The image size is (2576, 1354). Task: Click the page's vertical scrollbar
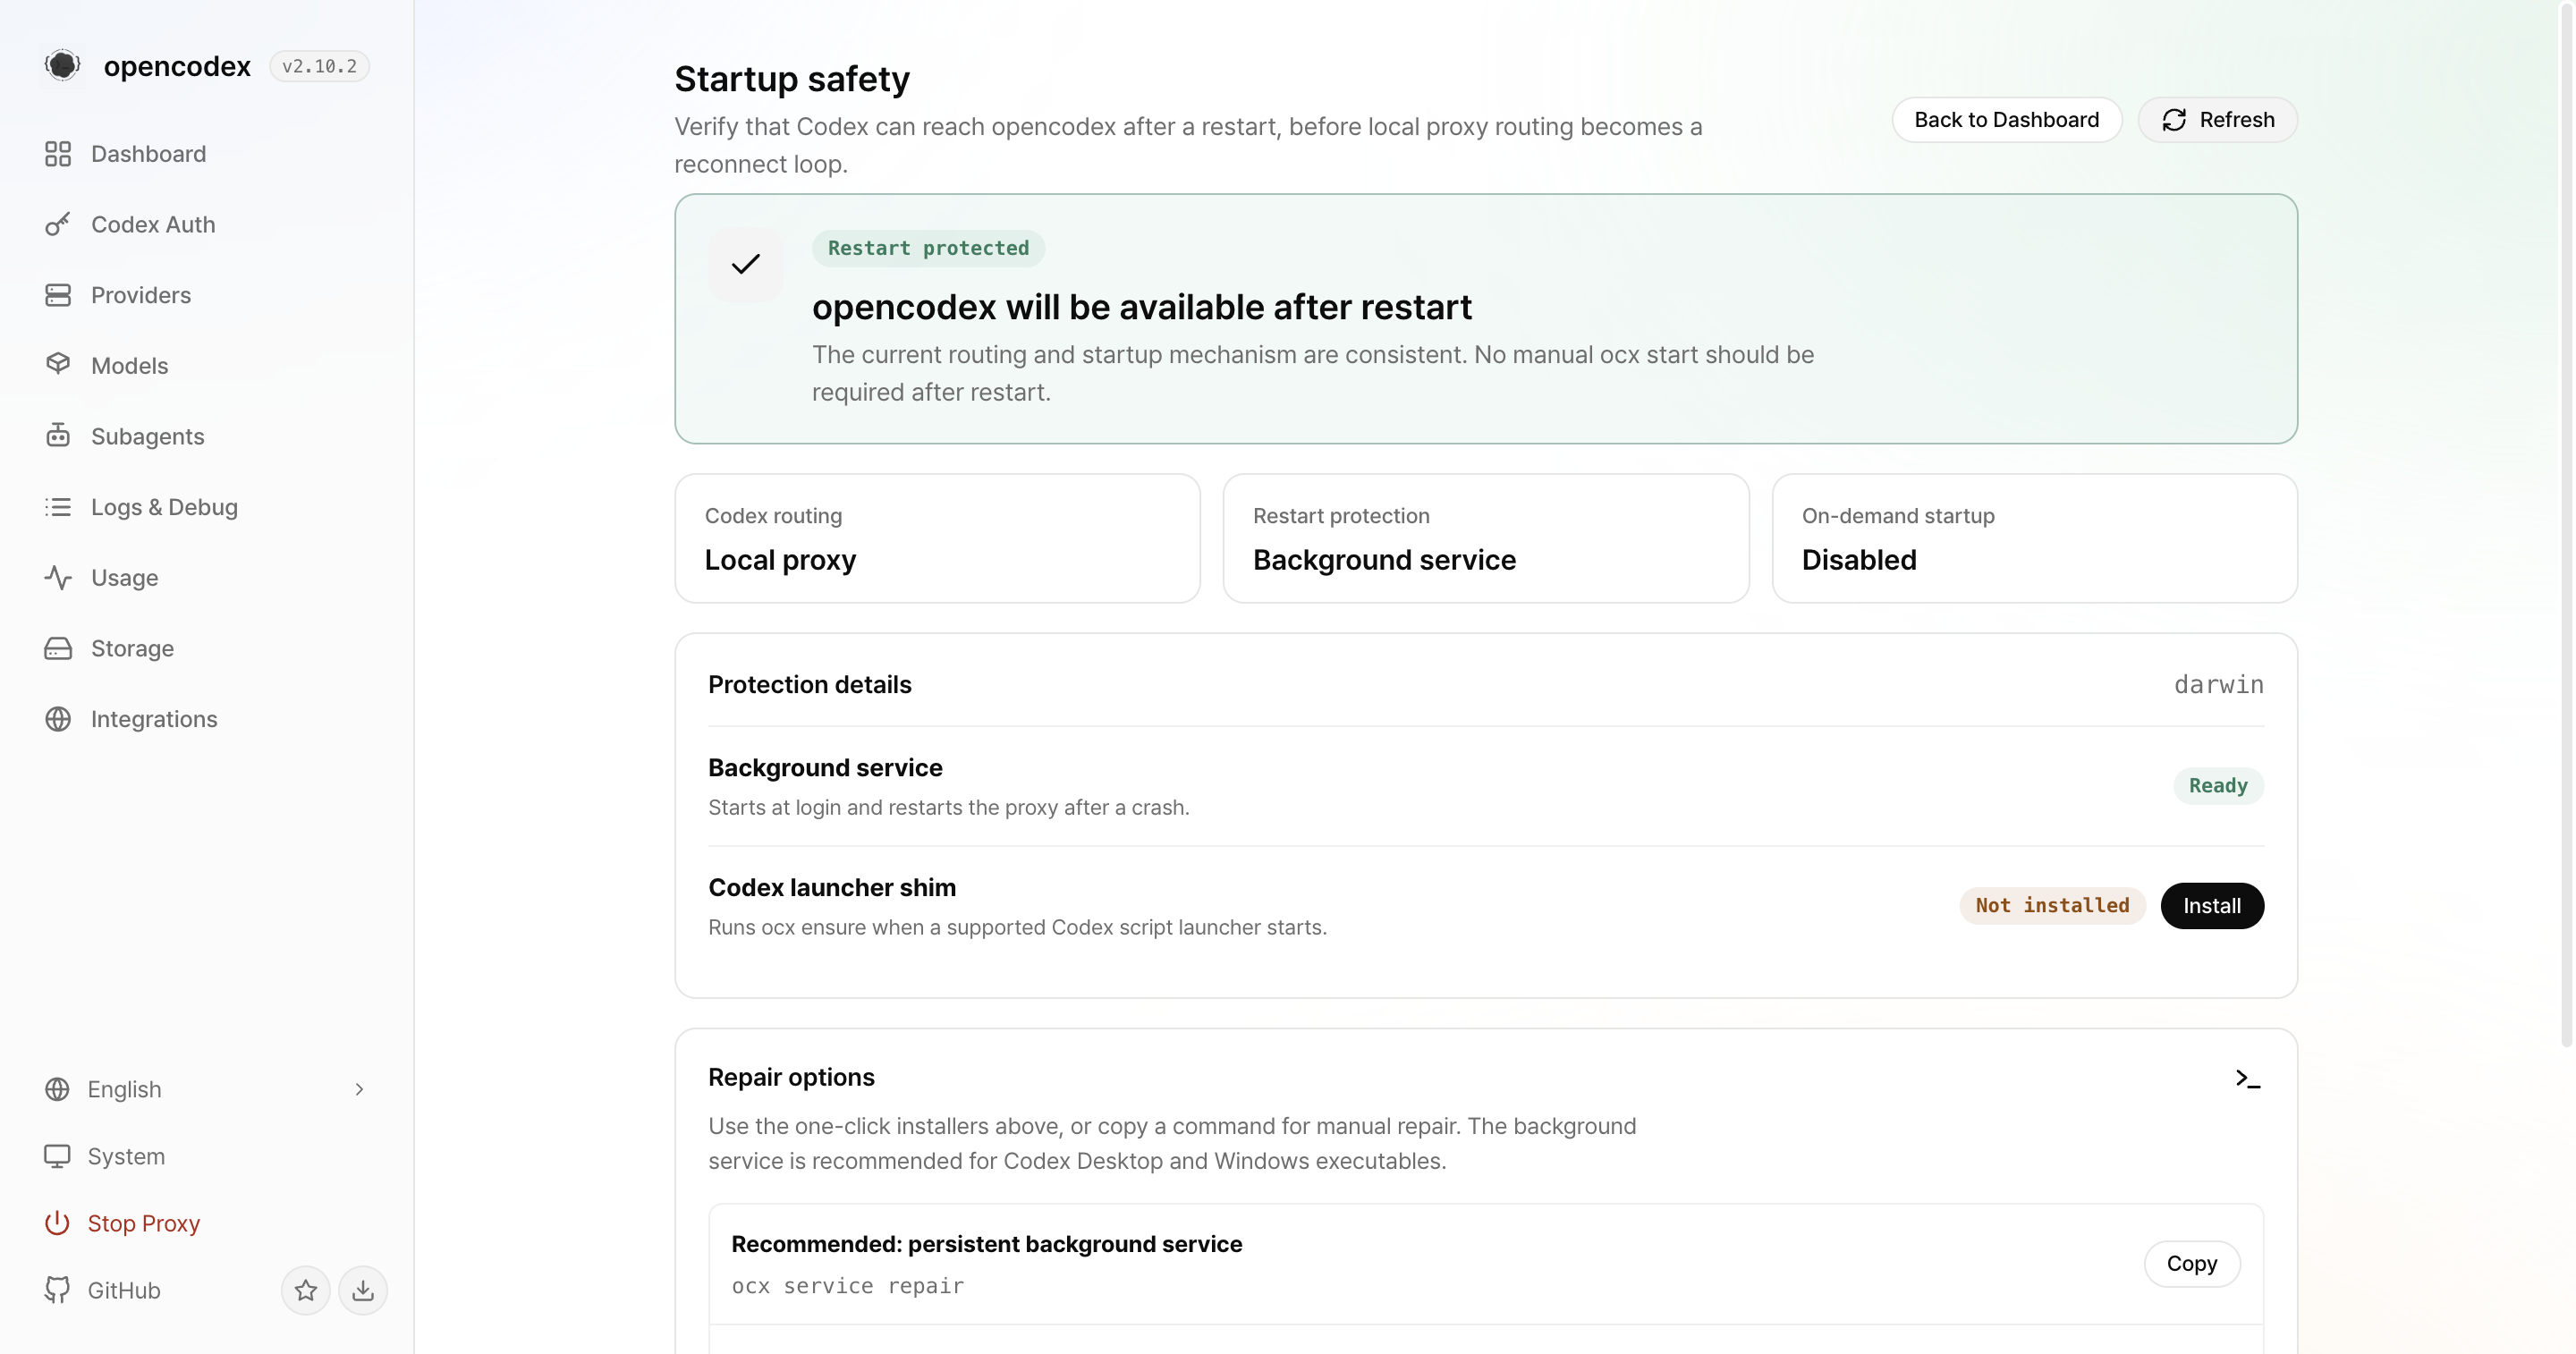(x=2566, y=524)
